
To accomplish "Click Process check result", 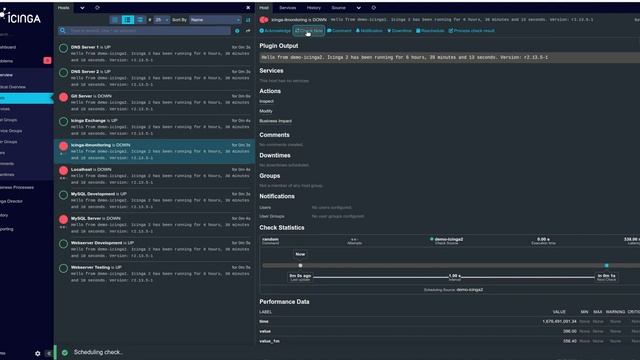I will click(x=471, y=31).
